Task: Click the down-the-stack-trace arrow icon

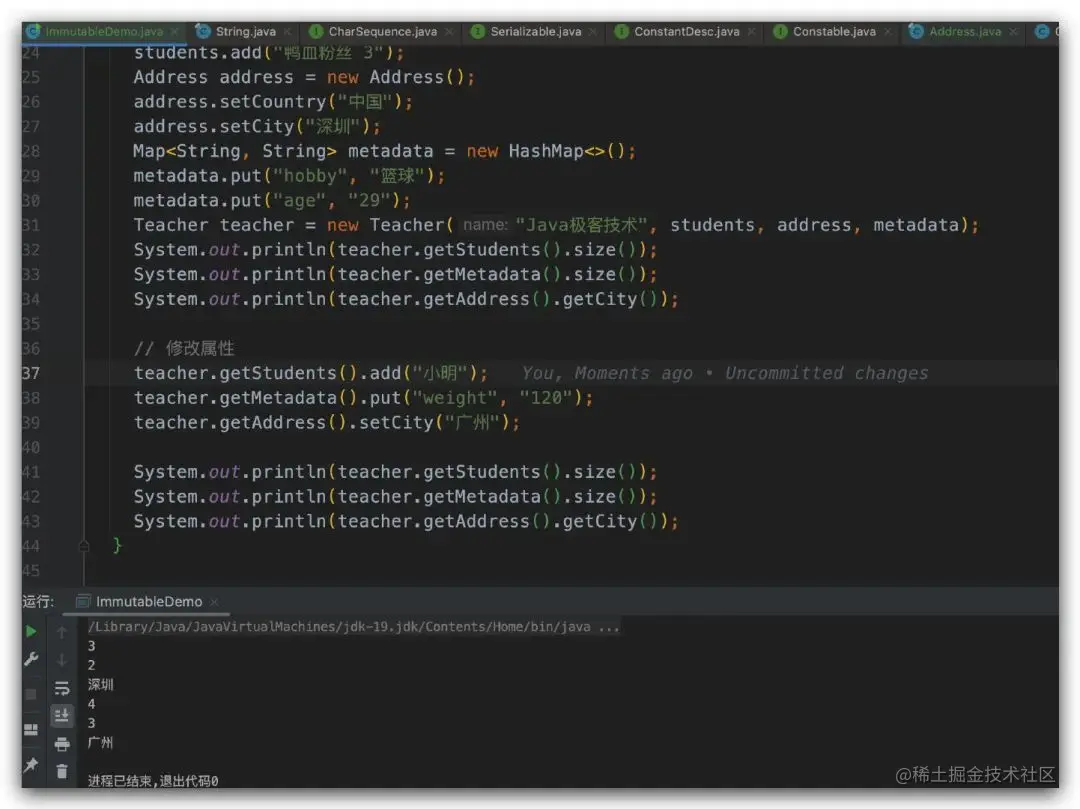Action: click(x=62, y=660)
